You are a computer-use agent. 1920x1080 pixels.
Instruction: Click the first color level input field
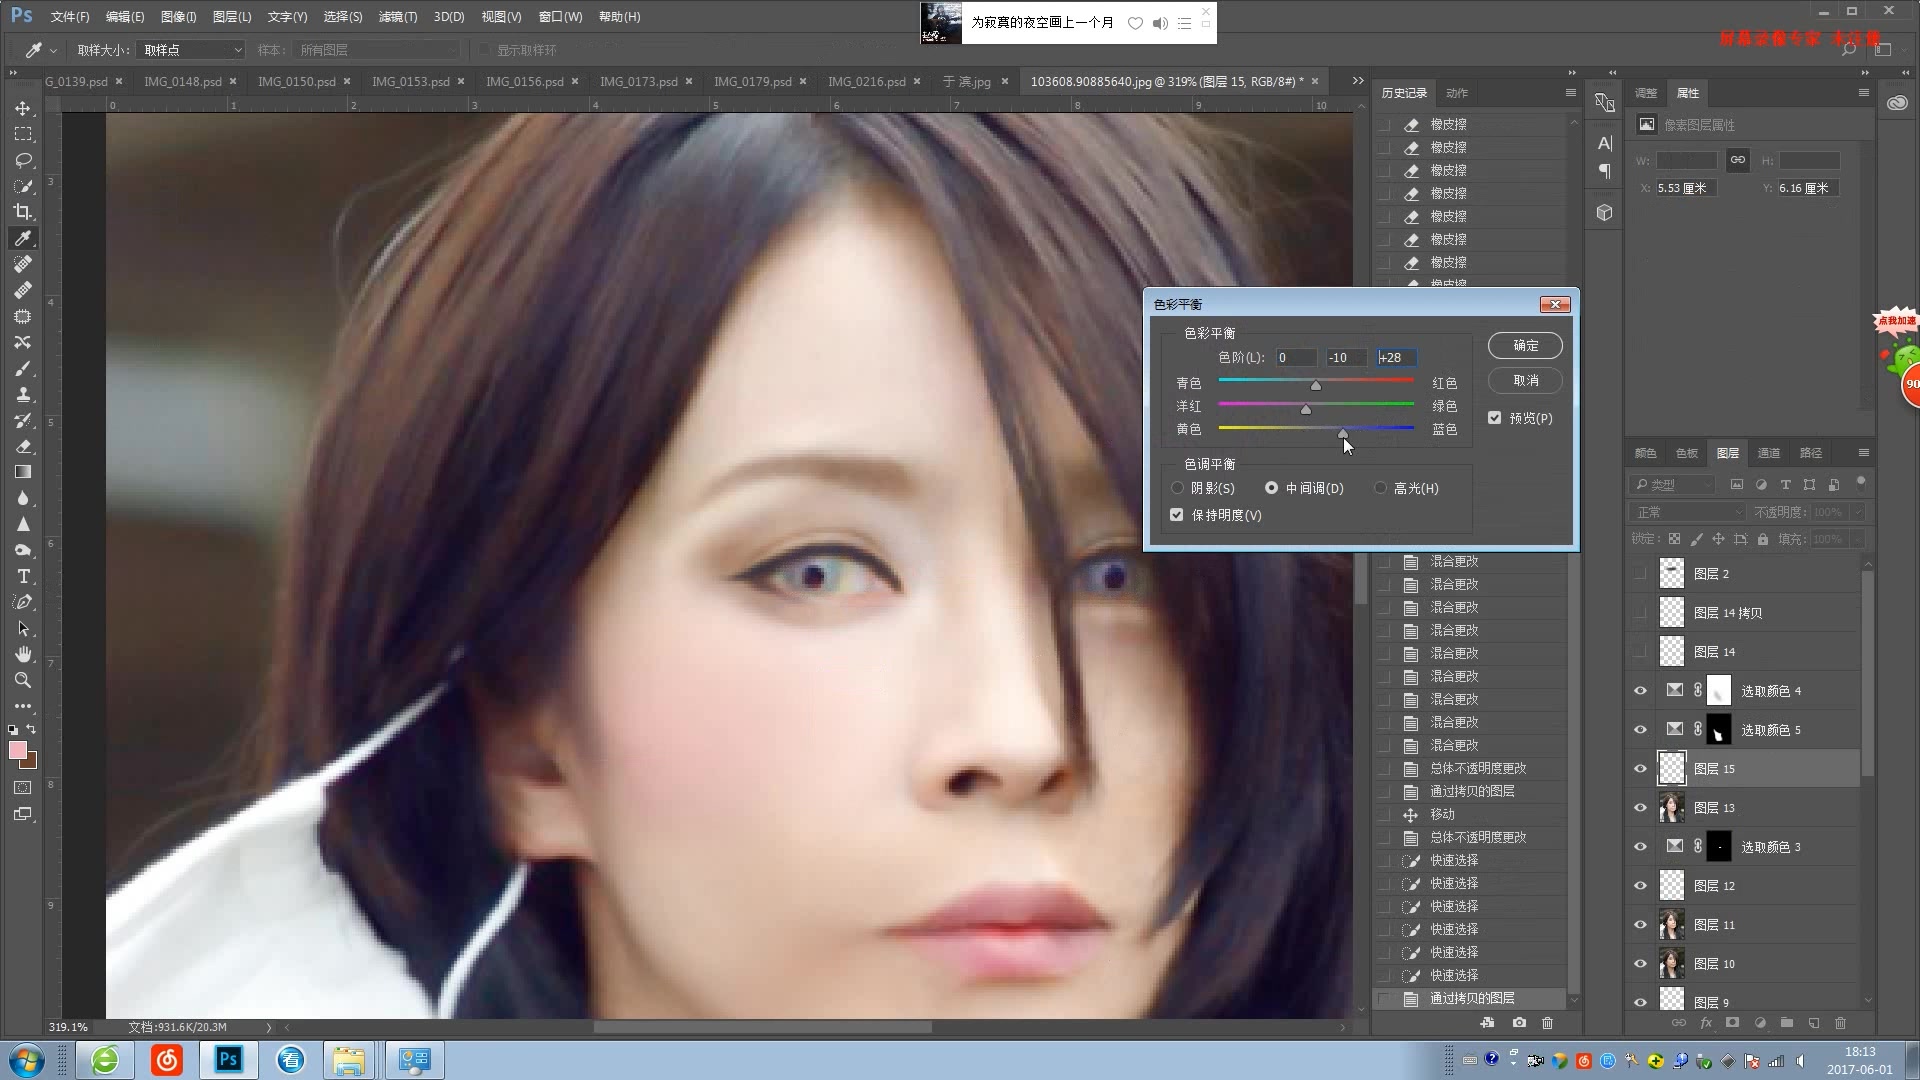(1296, 357)
